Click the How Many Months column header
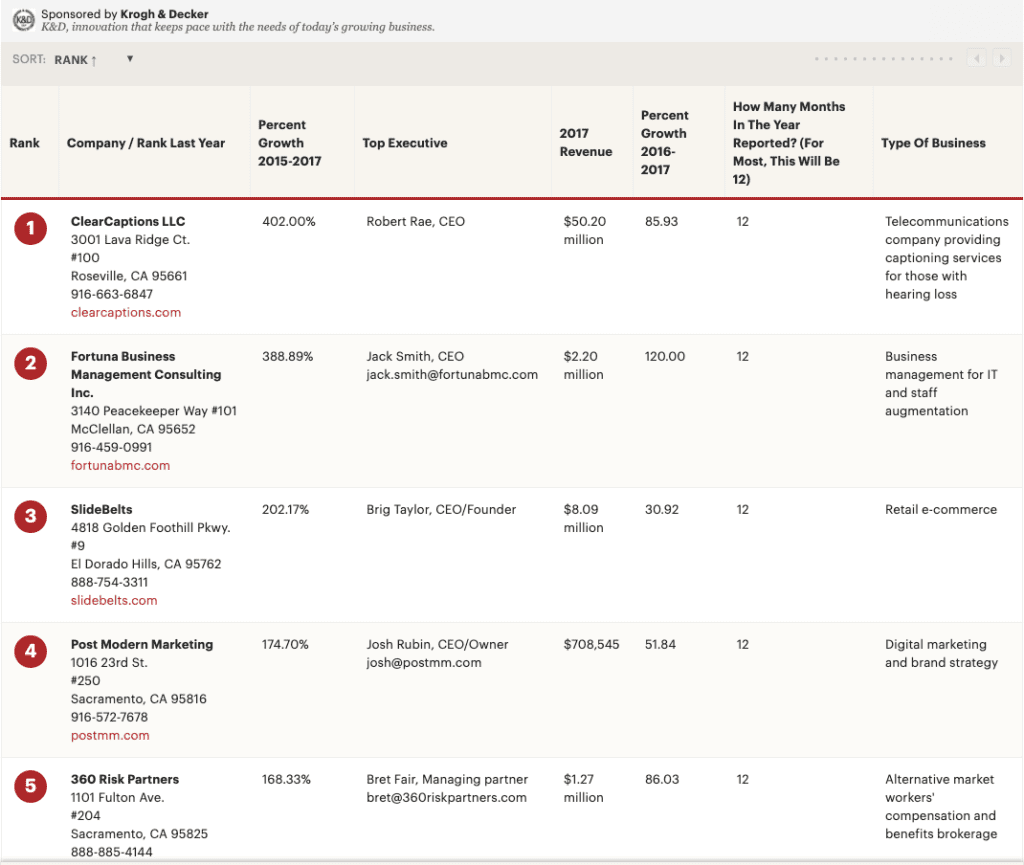The width and height of the screenshot is (1024, 865). point(789,142)
